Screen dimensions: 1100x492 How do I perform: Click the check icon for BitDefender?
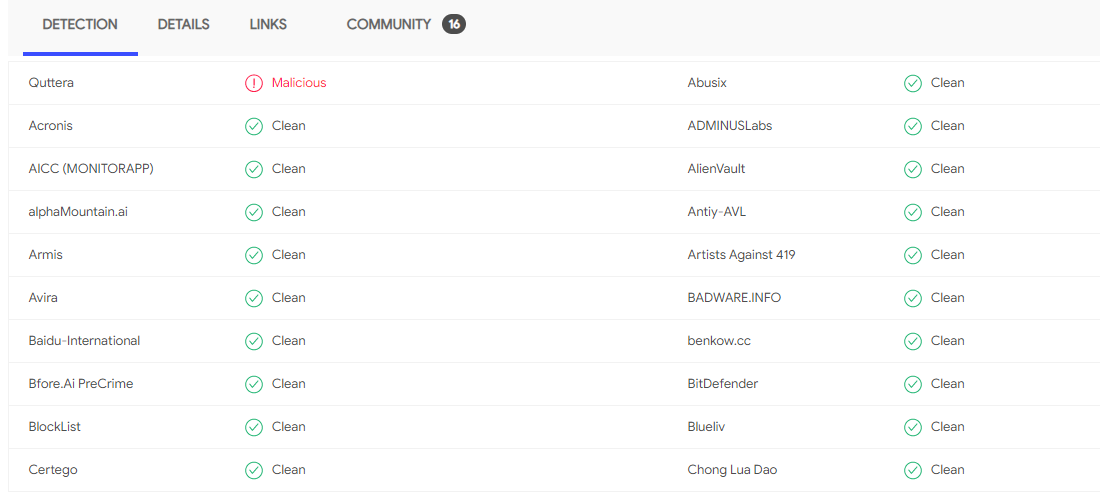coord(913,384)
